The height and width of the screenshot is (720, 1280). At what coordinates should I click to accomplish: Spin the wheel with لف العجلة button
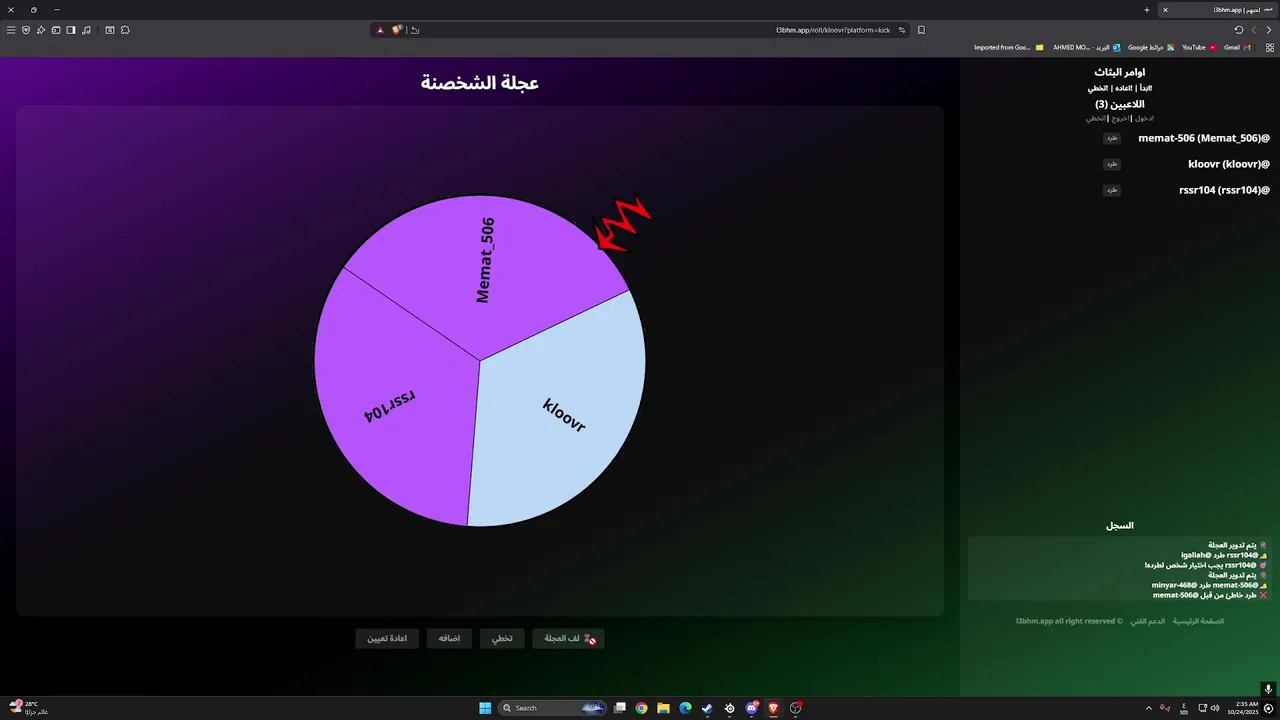coord(568,638)
